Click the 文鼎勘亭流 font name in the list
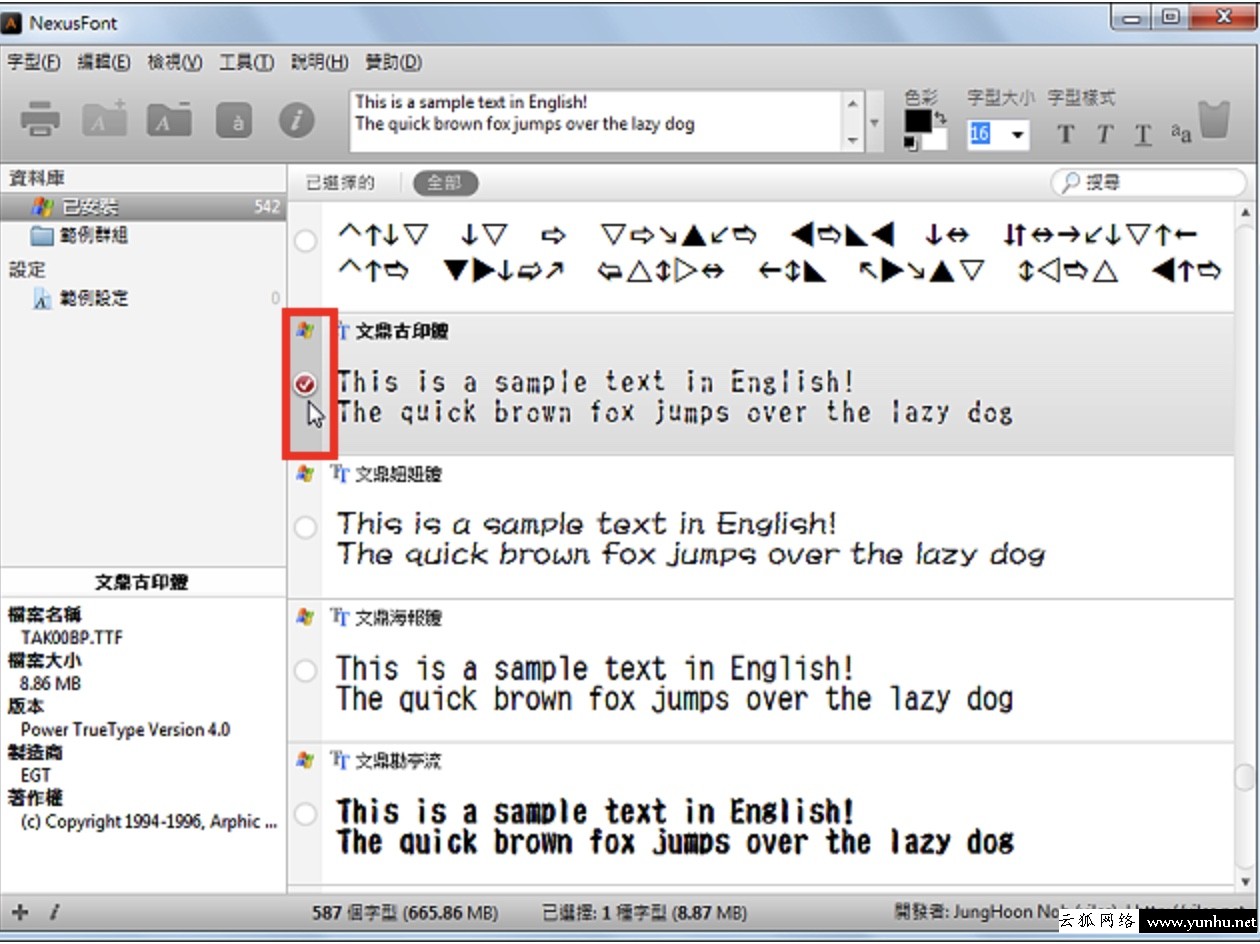 coord(399,762)
